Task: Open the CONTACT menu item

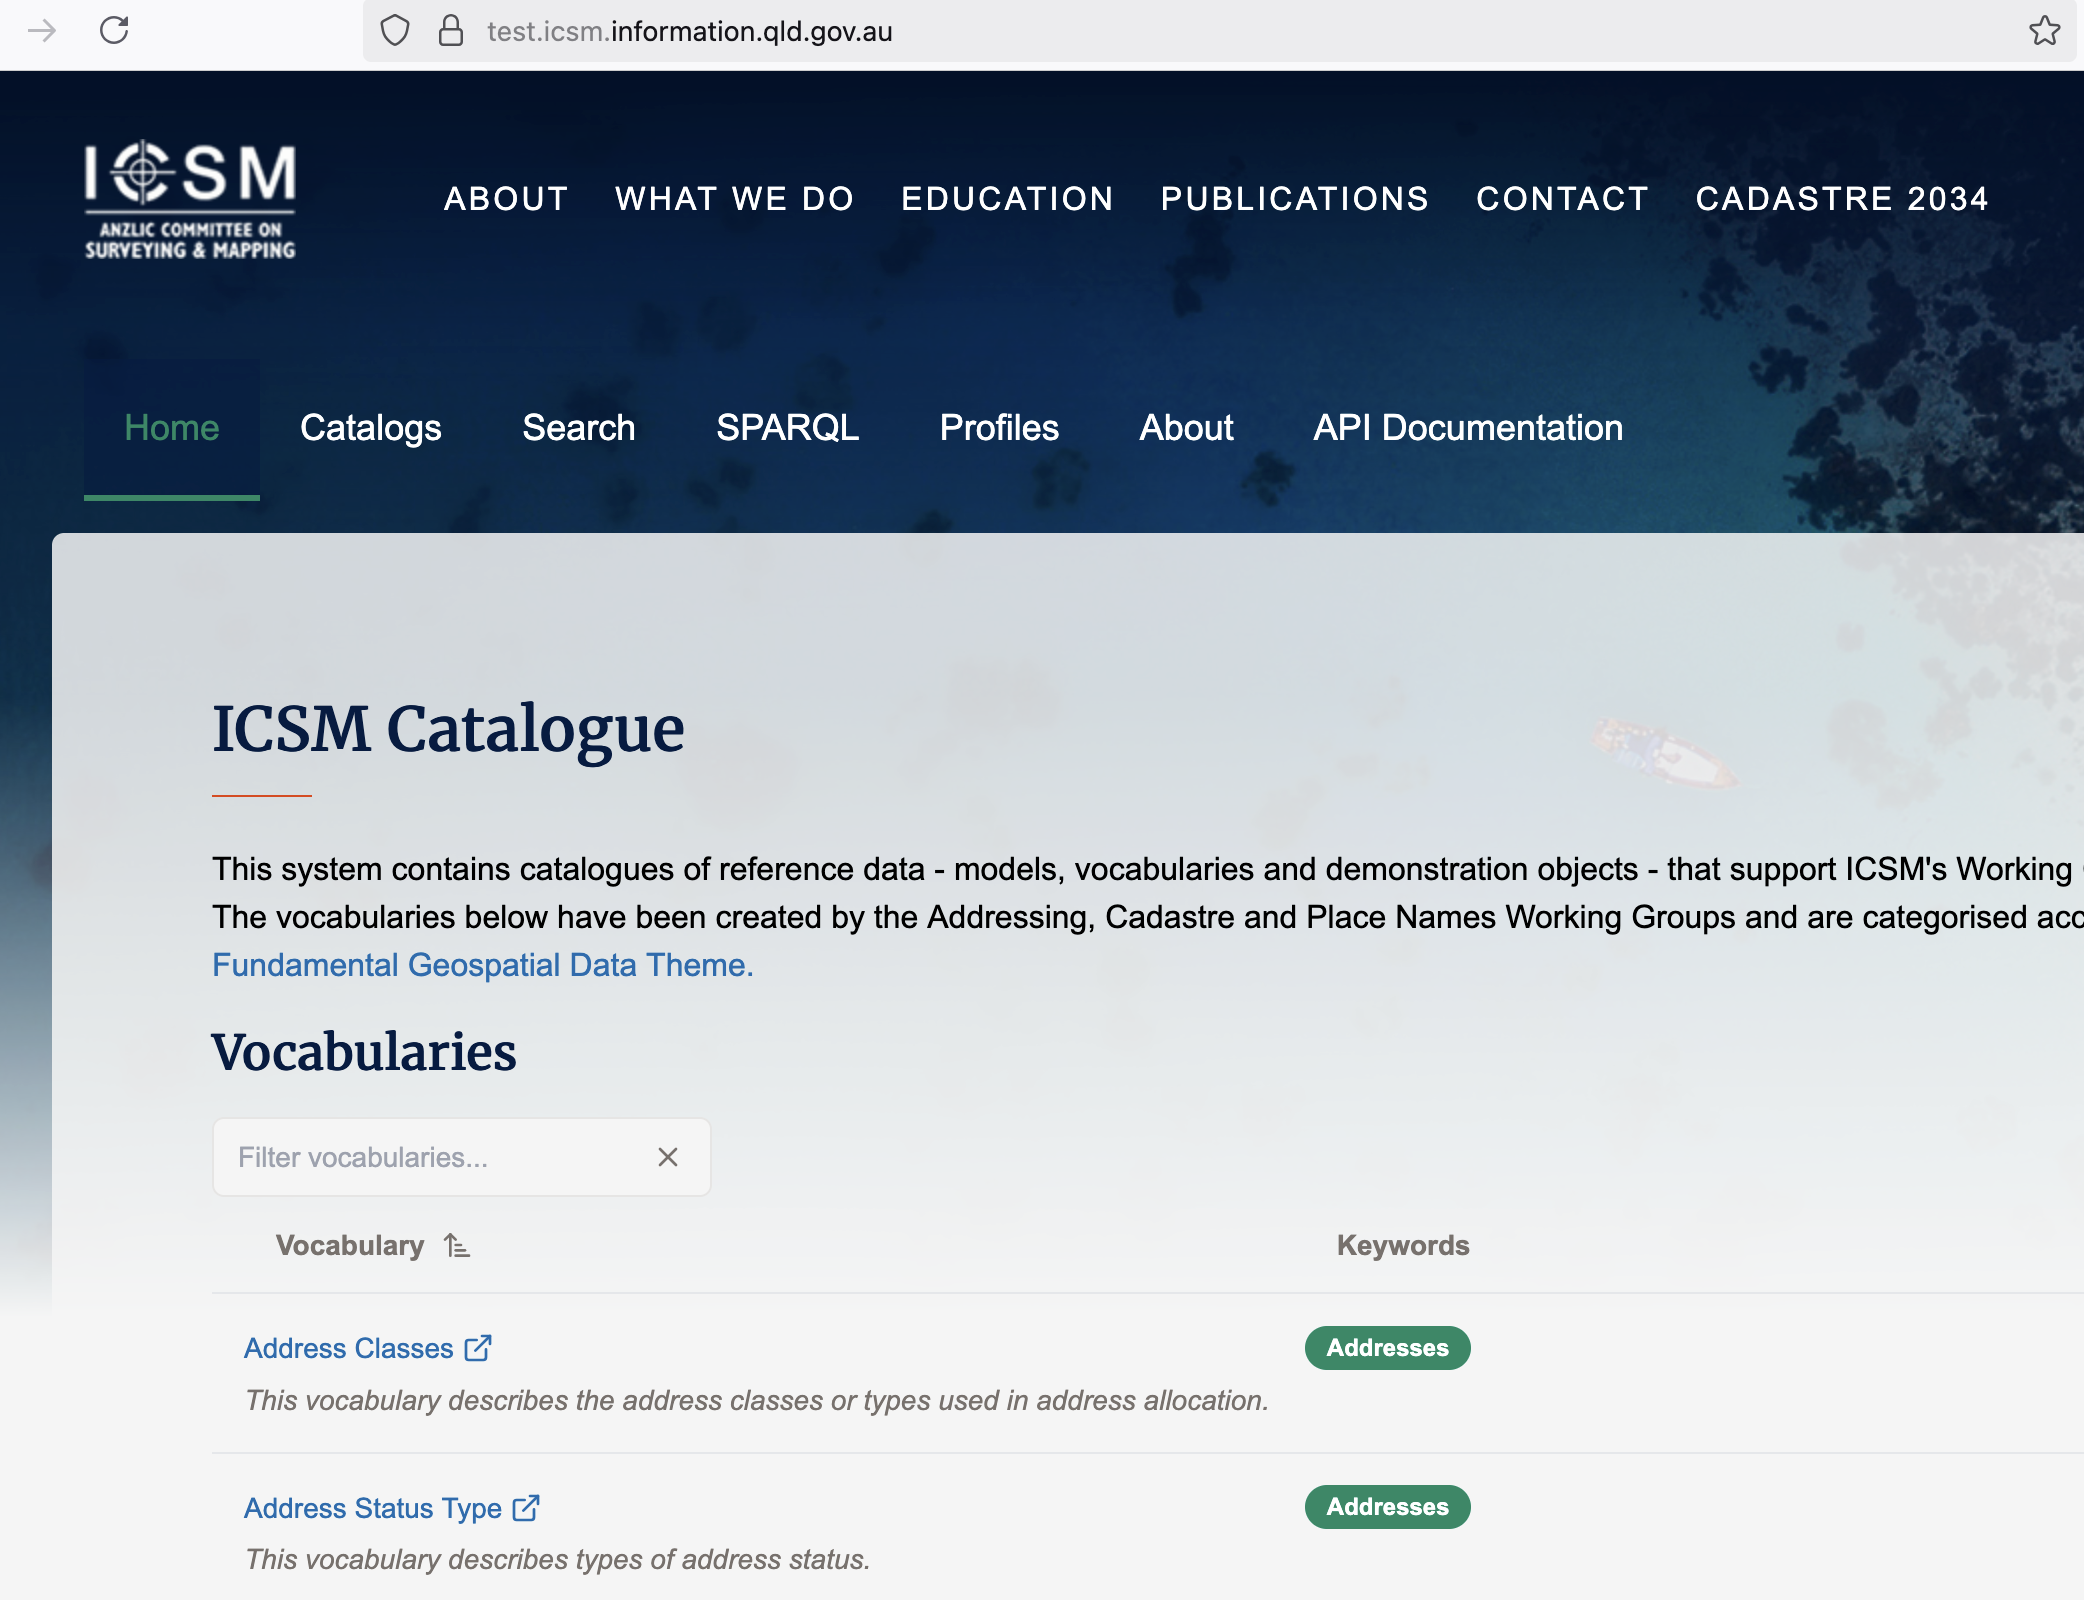Action: click(1562, 199)
